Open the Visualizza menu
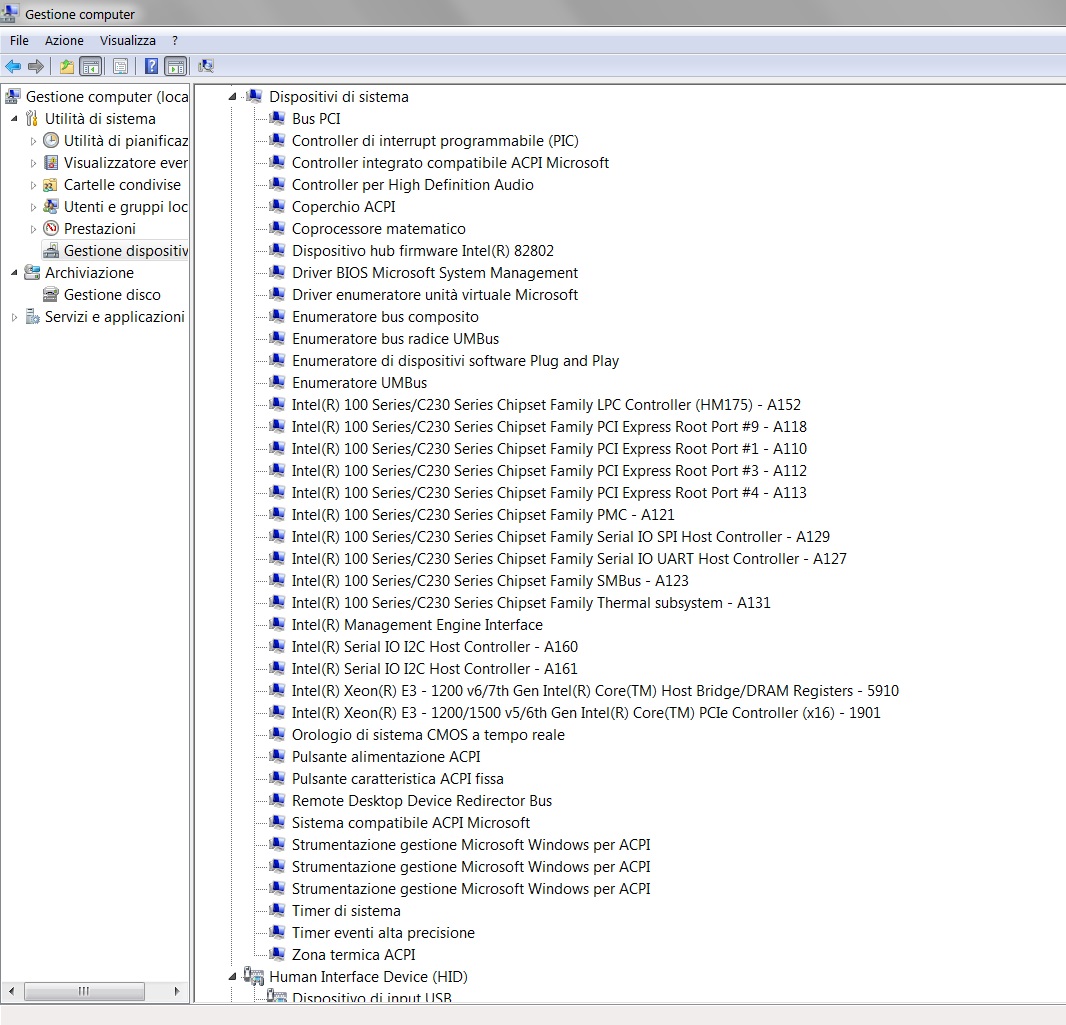Viewport: 1066px width, 1025px height. [x=127, y=40]
